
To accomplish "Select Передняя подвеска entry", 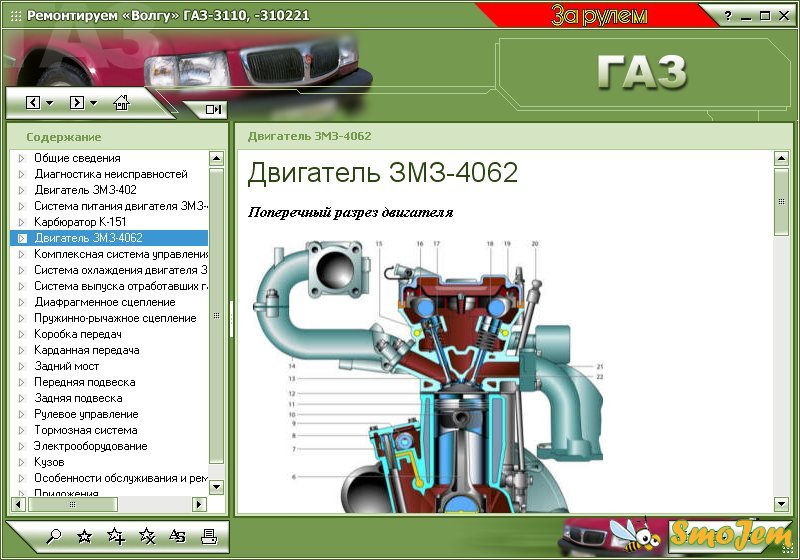I will [84, 383].
